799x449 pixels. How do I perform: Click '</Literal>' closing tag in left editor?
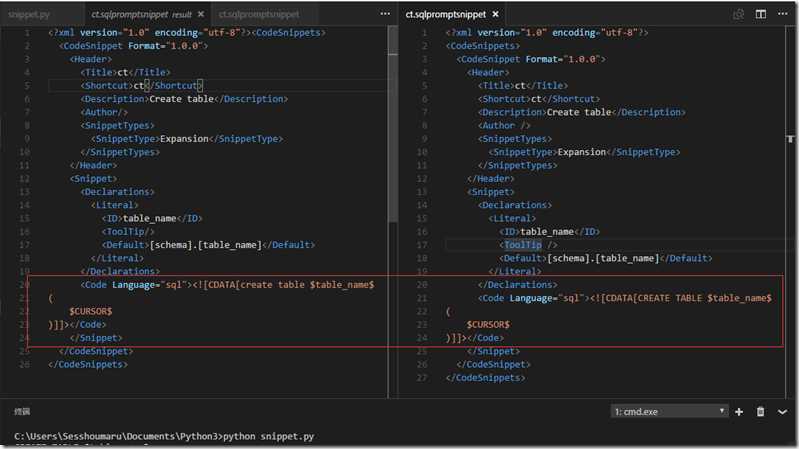point(117,258)
